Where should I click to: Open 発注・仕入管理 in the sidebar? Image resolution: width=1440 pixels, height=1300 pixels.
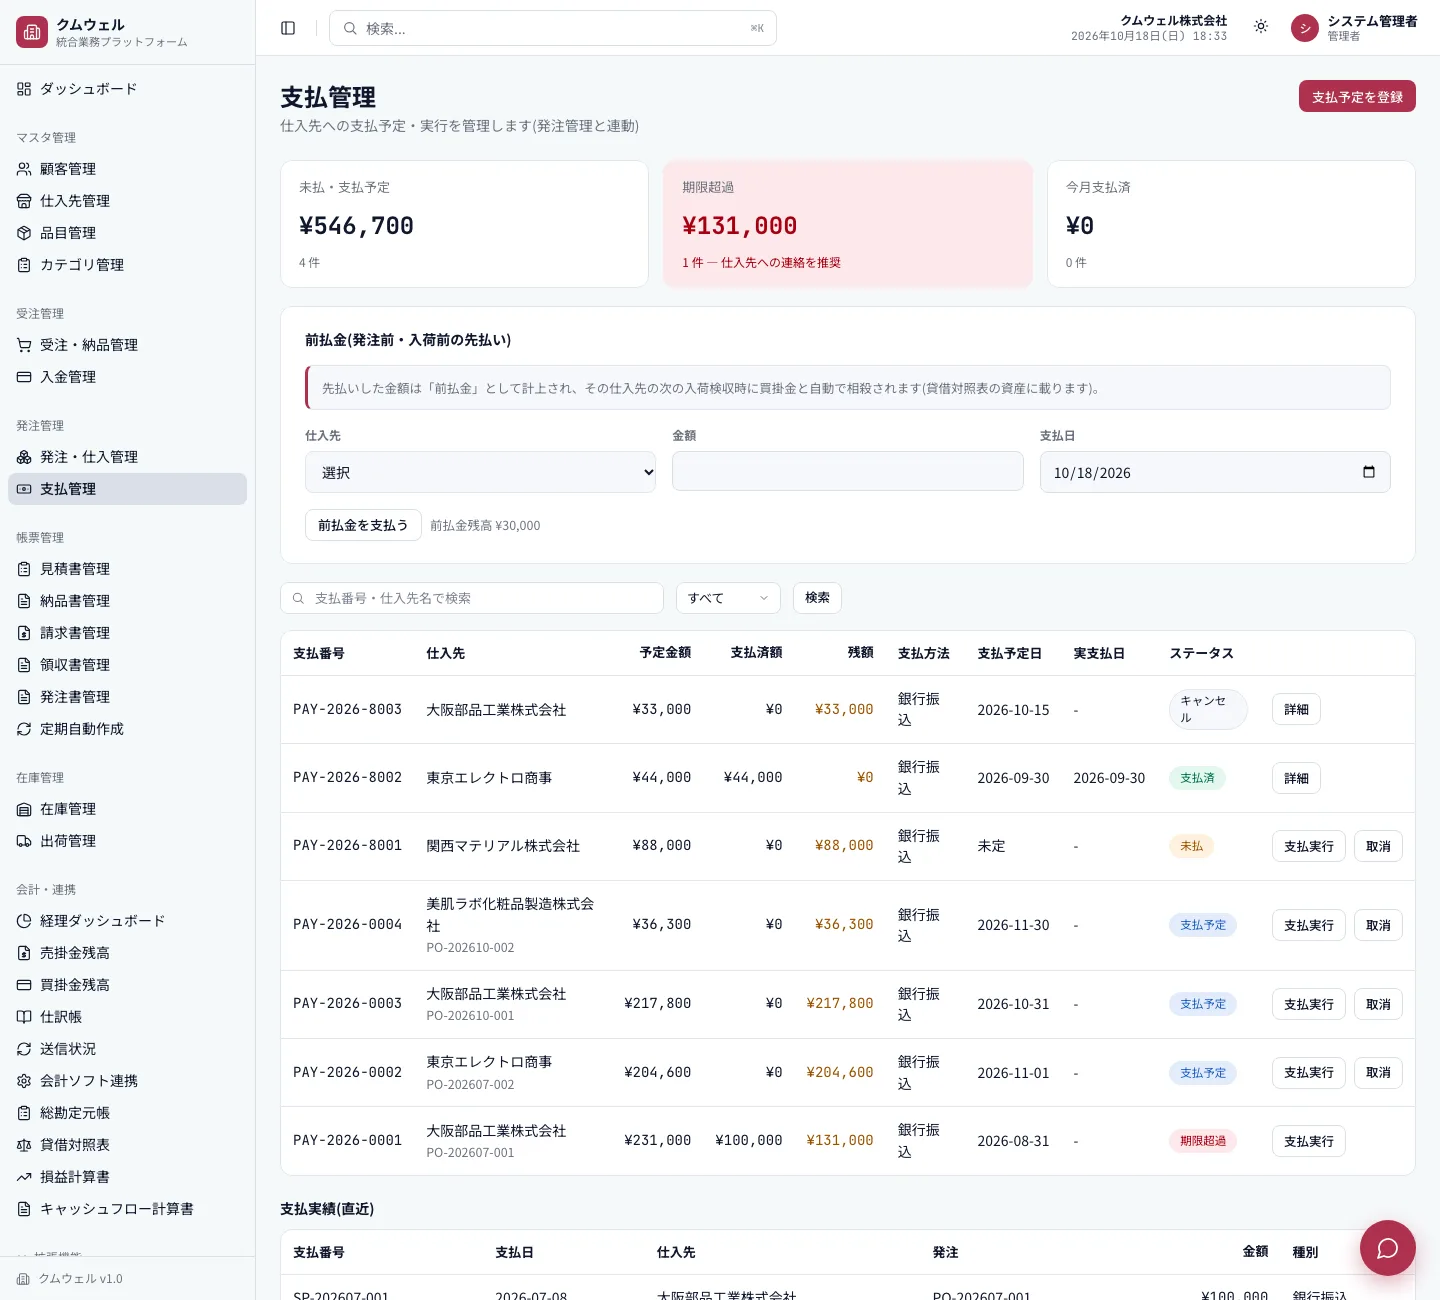point(127,457)
